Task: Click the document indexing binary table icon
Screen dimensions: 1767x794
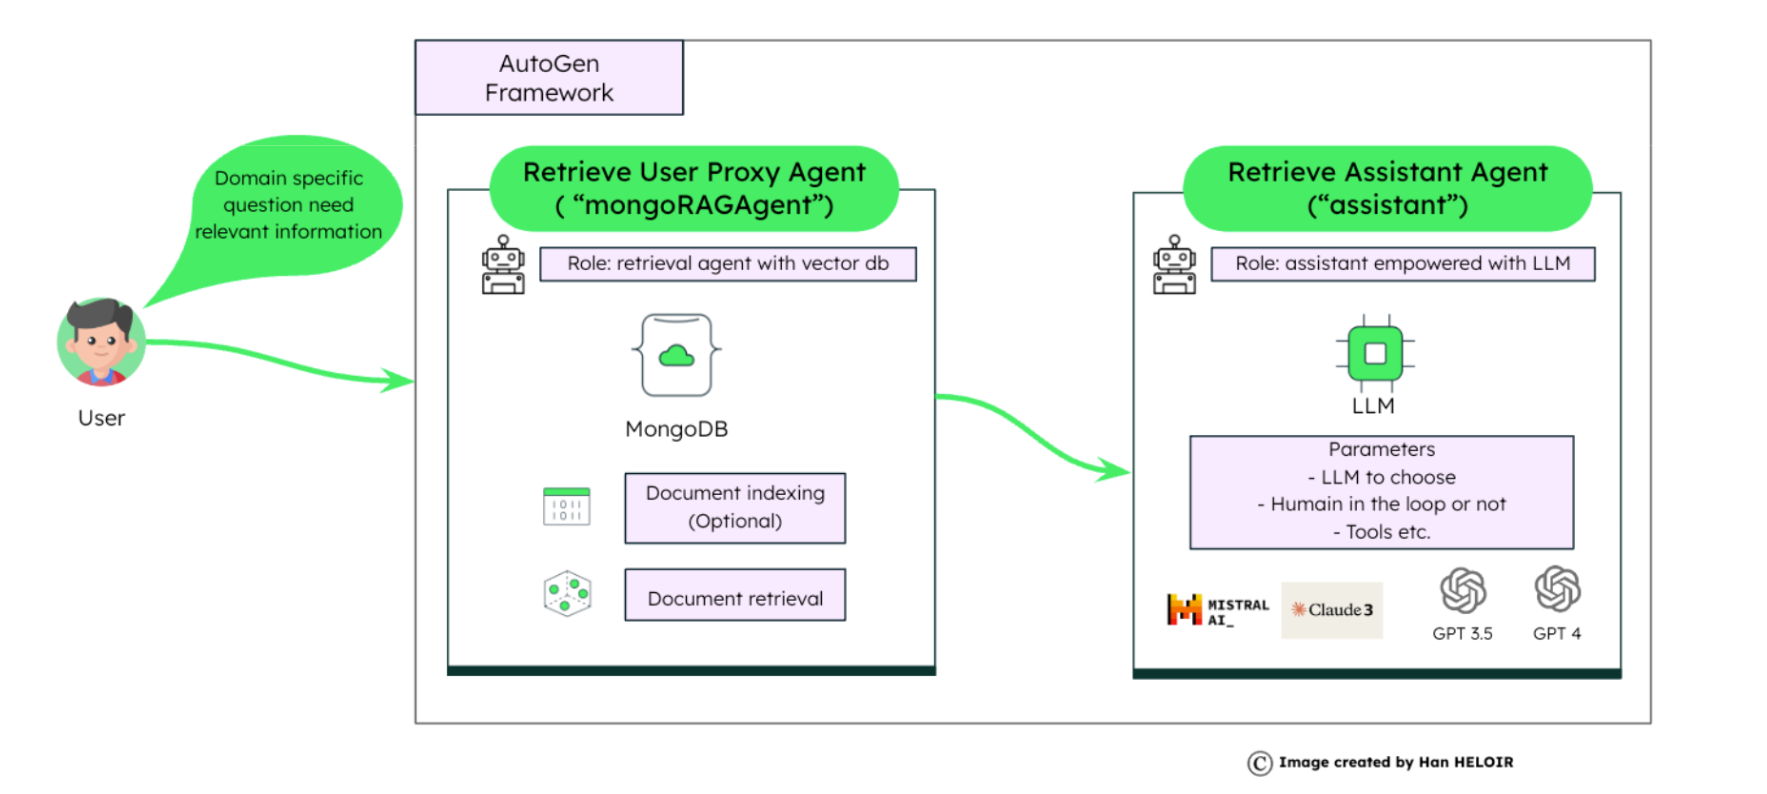Action: (566, 506)
